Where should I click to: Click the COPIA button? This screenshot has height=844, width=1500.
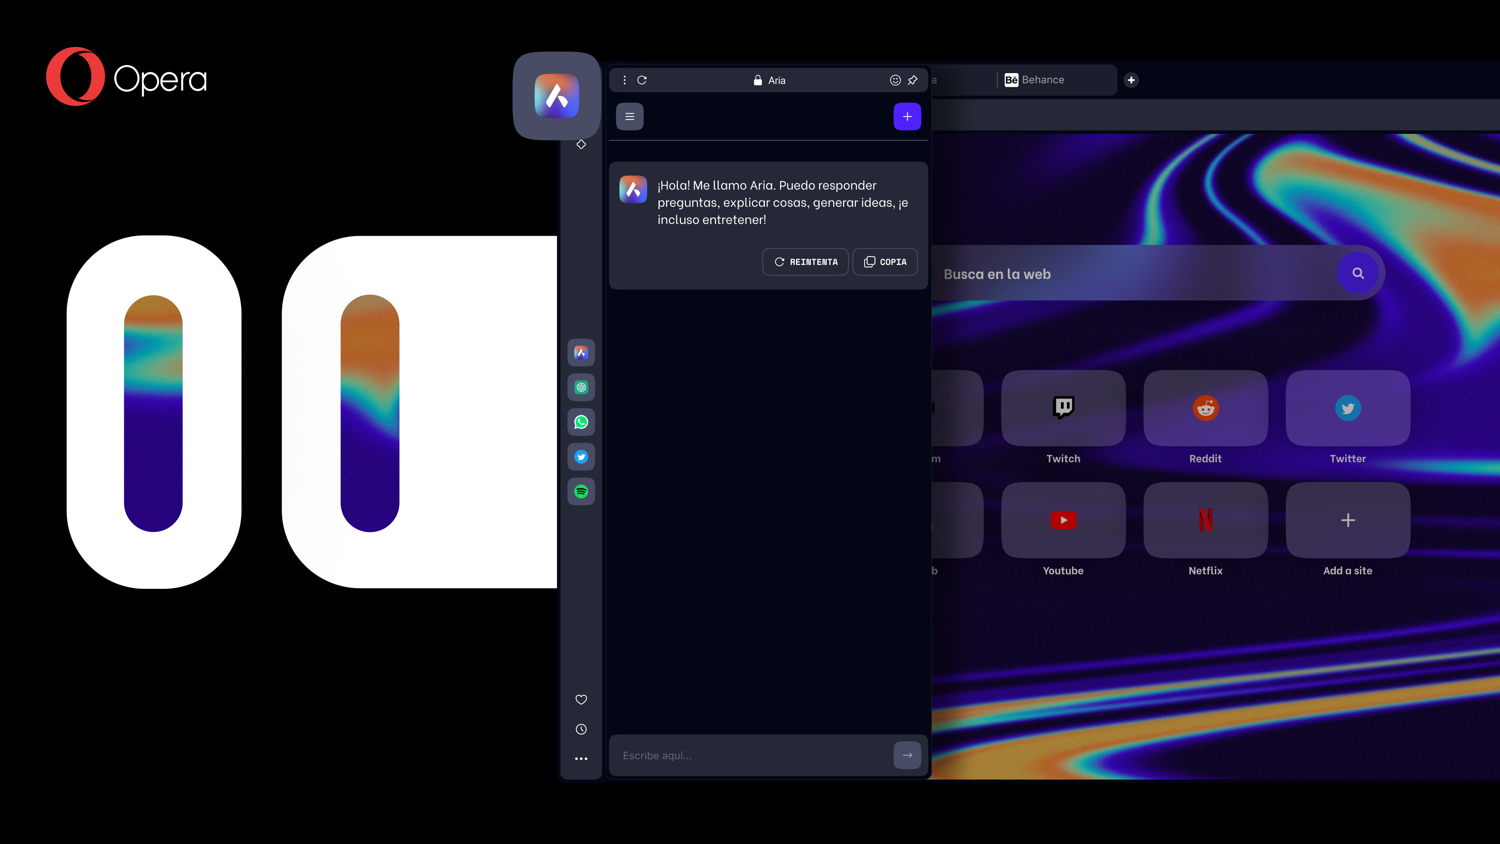(885, 262)
